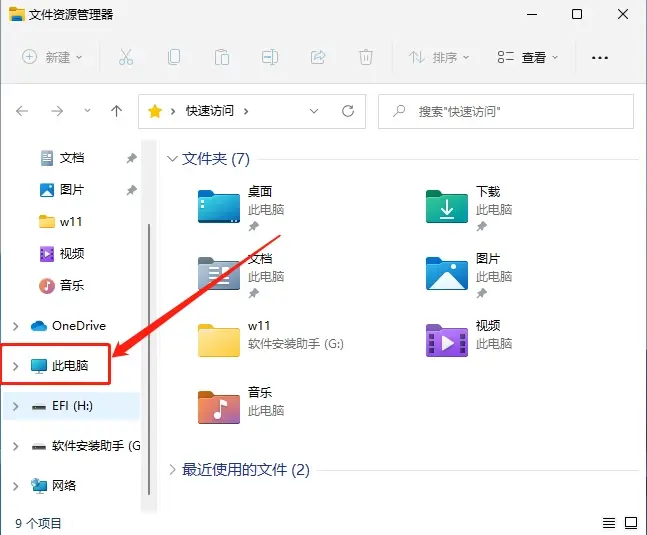Screen dimensions: 647x535
Task: Close the 文件资源管理器 window
Action: pyautogui.click(x=623, y=14)
